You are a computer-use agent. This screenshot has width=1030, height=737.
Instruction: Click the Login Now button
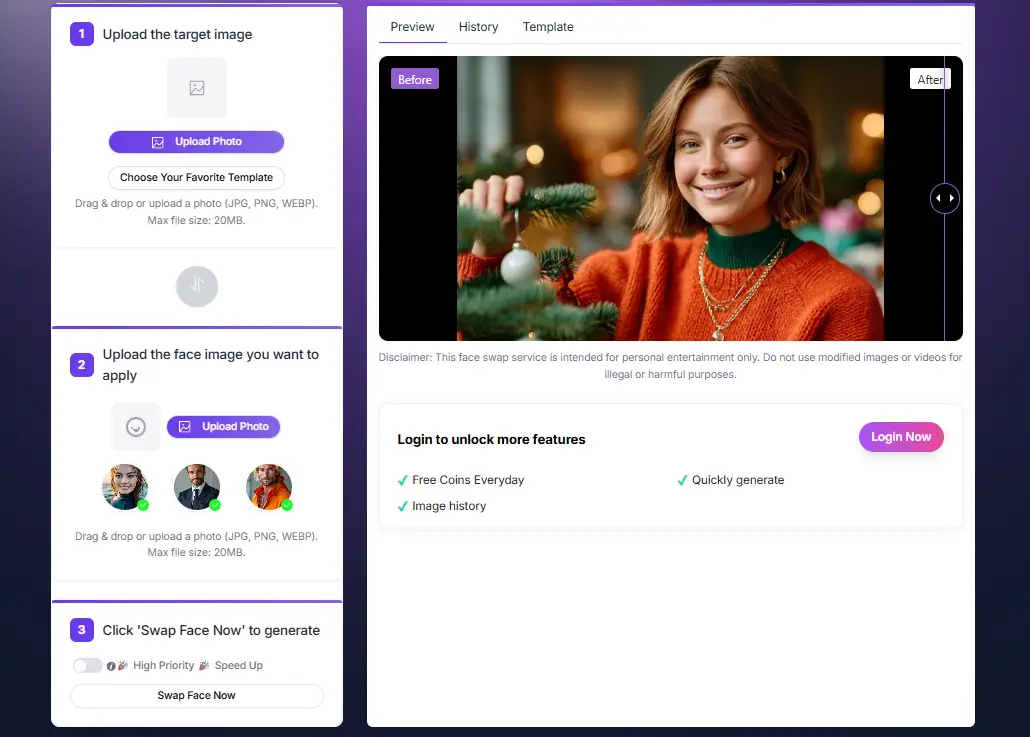click(900, 437)
